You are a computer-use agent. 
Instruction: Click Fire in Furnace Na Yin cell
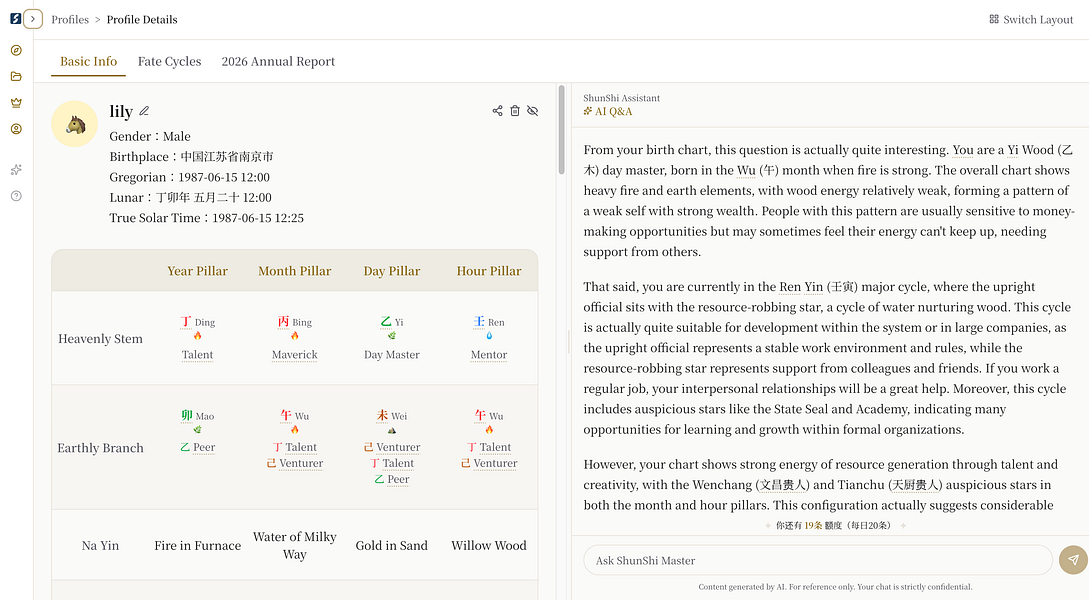(197, 546)
